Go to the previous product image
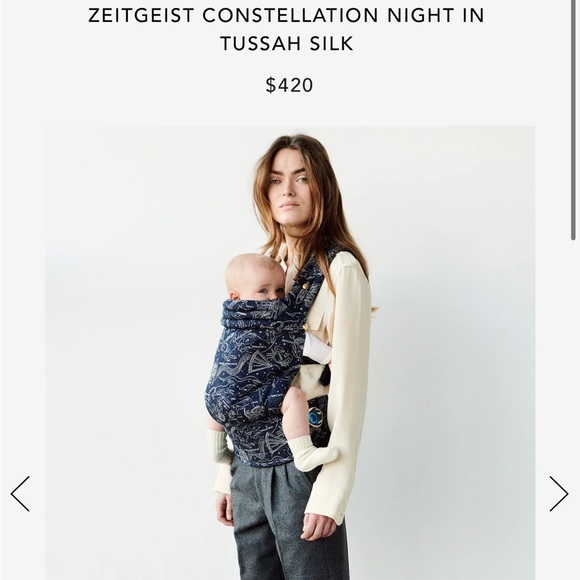 click(x=20, y=493)
